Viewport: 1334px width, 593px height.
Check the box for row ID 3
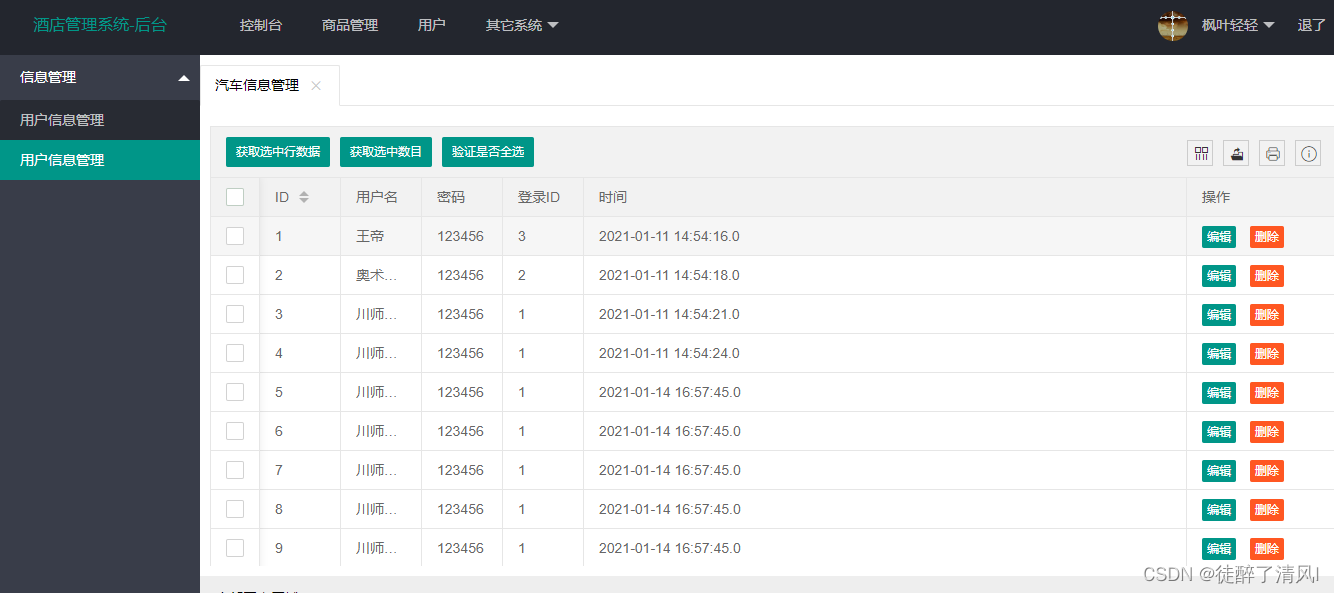click(x=235, y=314)
